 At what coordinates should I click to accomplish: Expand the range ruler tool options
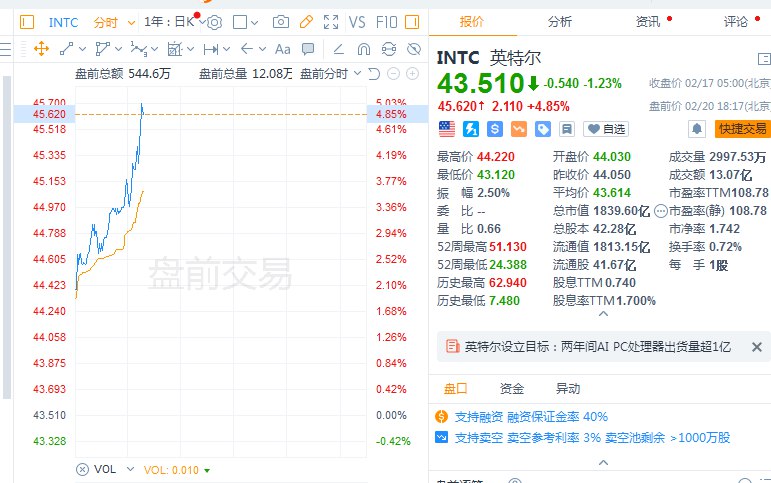pyautogui.click(x=226, y=49)
